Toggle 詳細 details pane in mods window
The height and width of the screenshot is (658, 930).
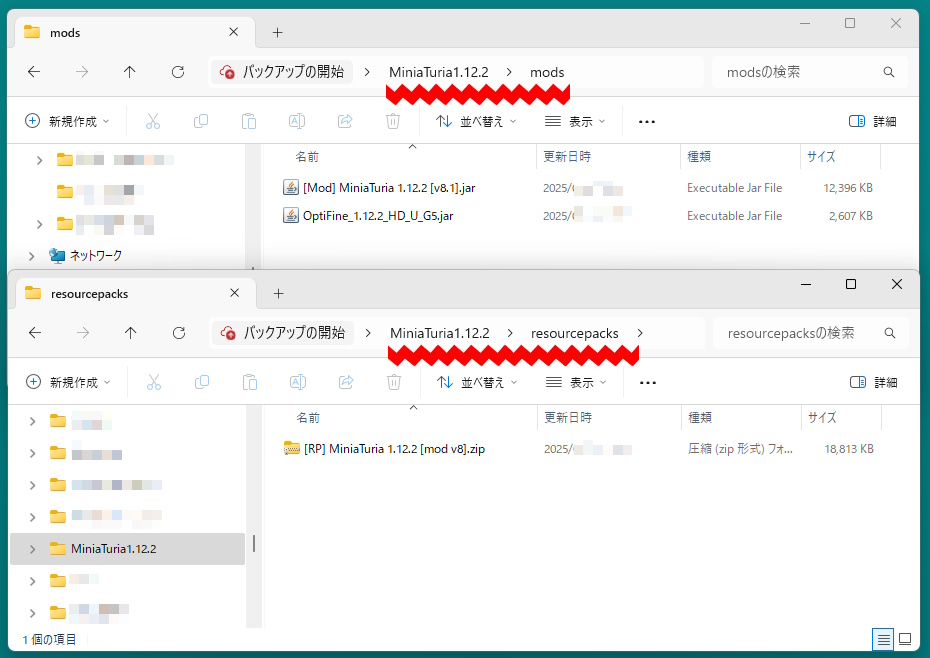click(872, 121)
